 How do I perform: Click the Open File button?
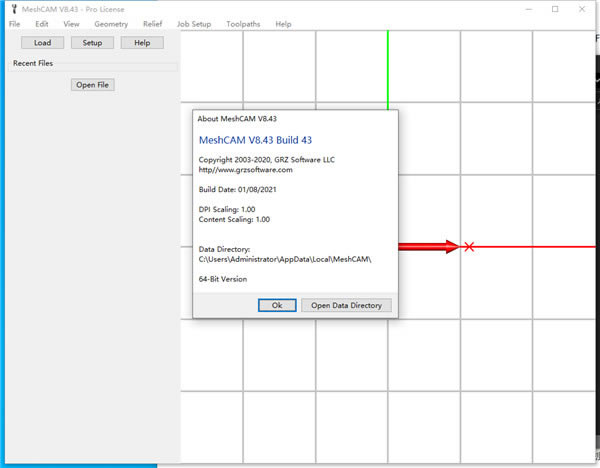pyautogui.click(x=92, y=85)
